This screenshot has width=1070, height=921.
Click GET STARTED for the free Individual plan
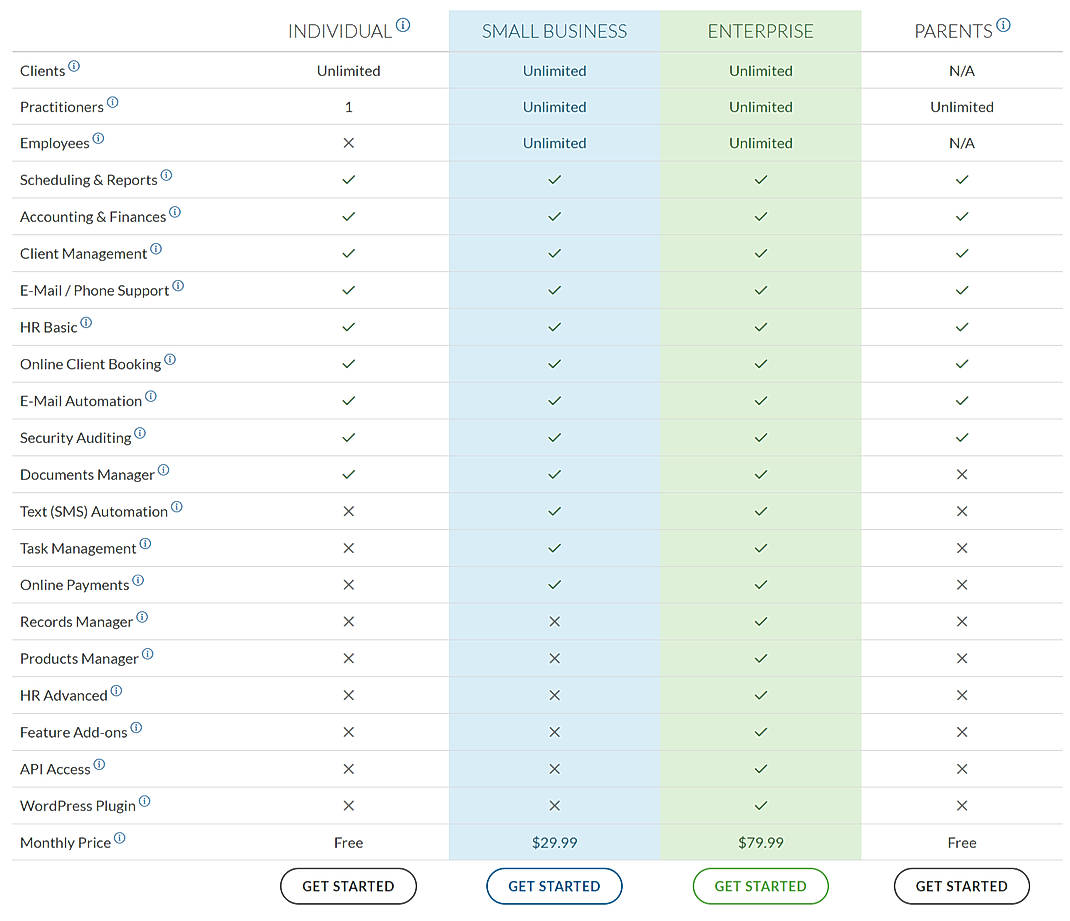pos(348,886)
